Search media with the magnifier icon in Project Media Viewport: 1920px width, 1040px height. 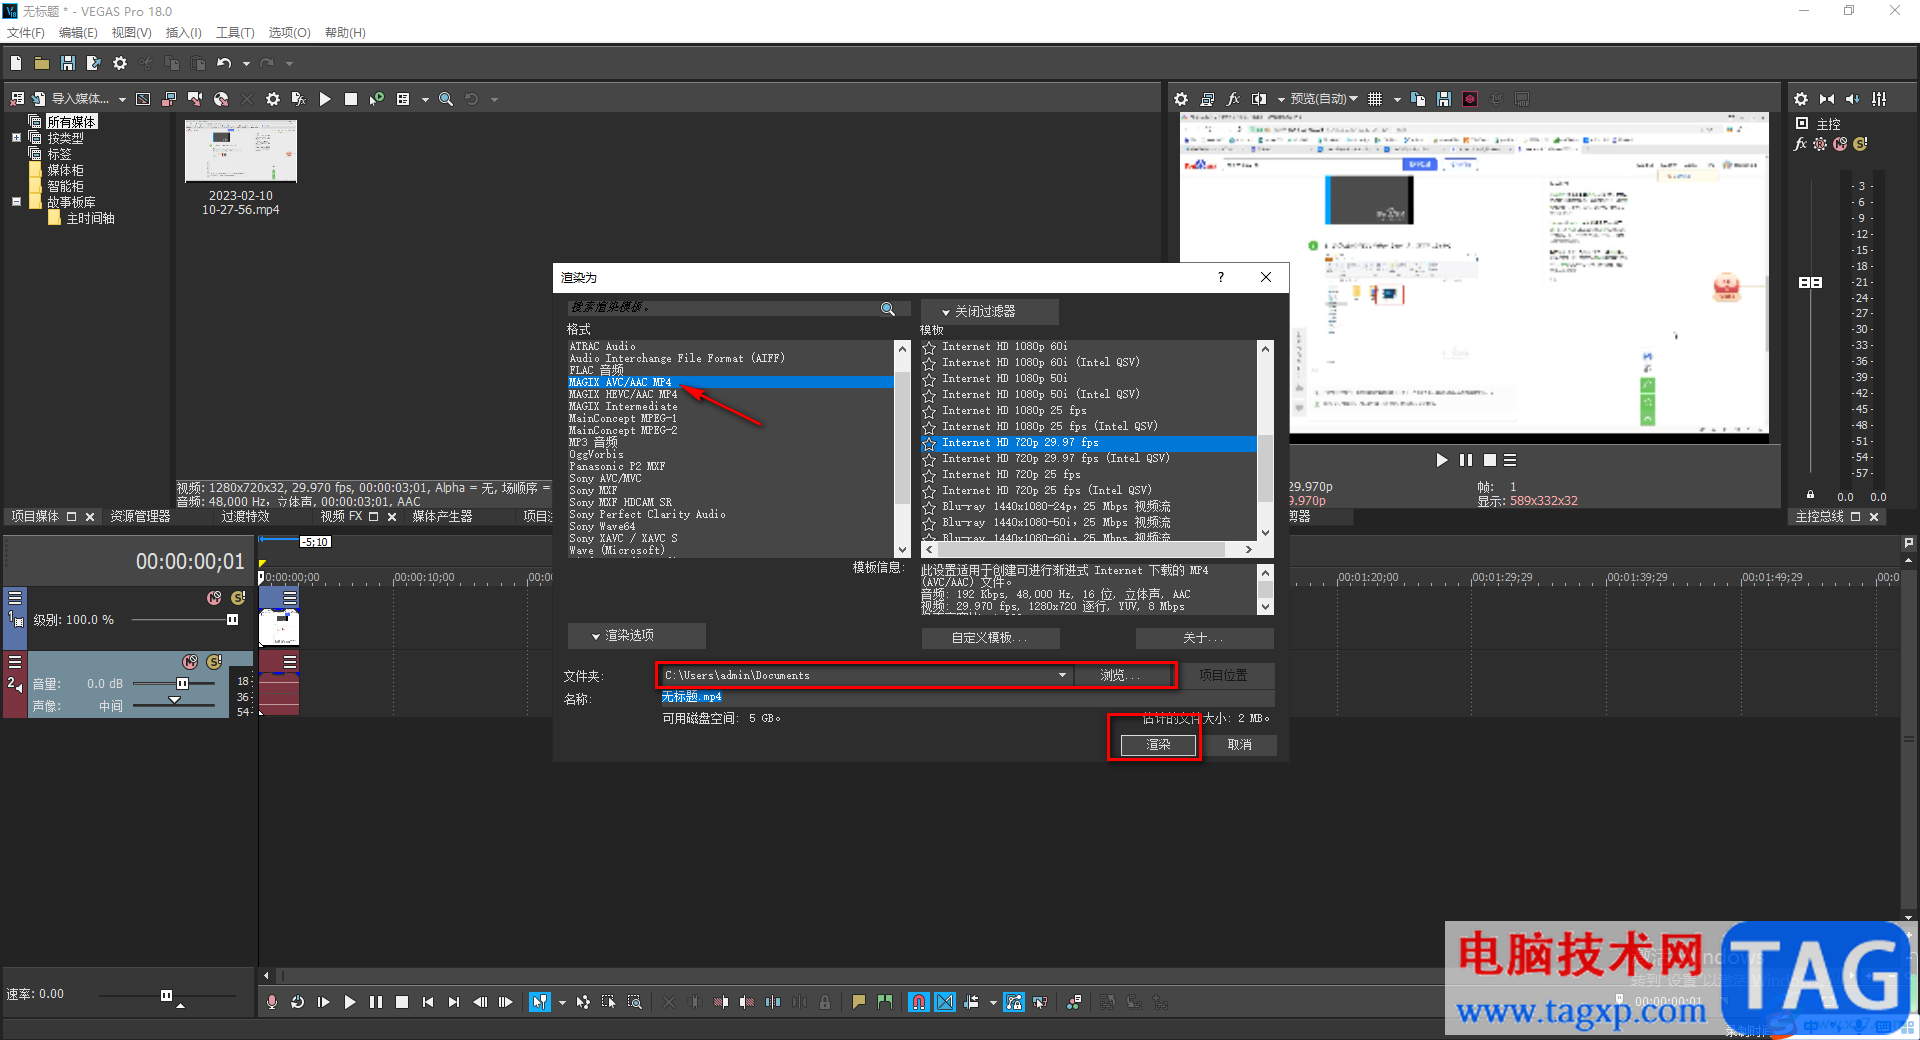(x=446, y=99)
